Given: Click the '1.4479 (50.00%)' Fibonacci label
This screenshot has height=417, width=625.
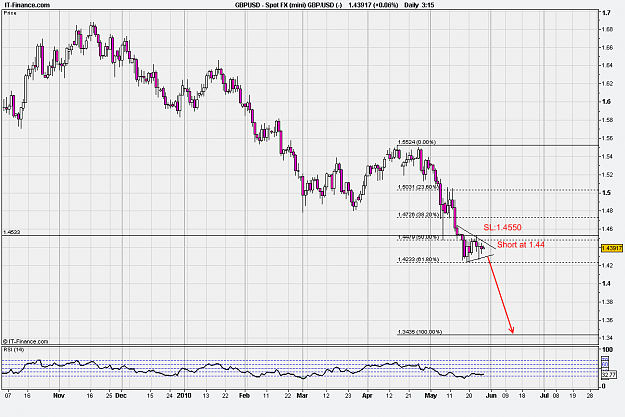Looking at the screenshot, I should coord(418,237).
